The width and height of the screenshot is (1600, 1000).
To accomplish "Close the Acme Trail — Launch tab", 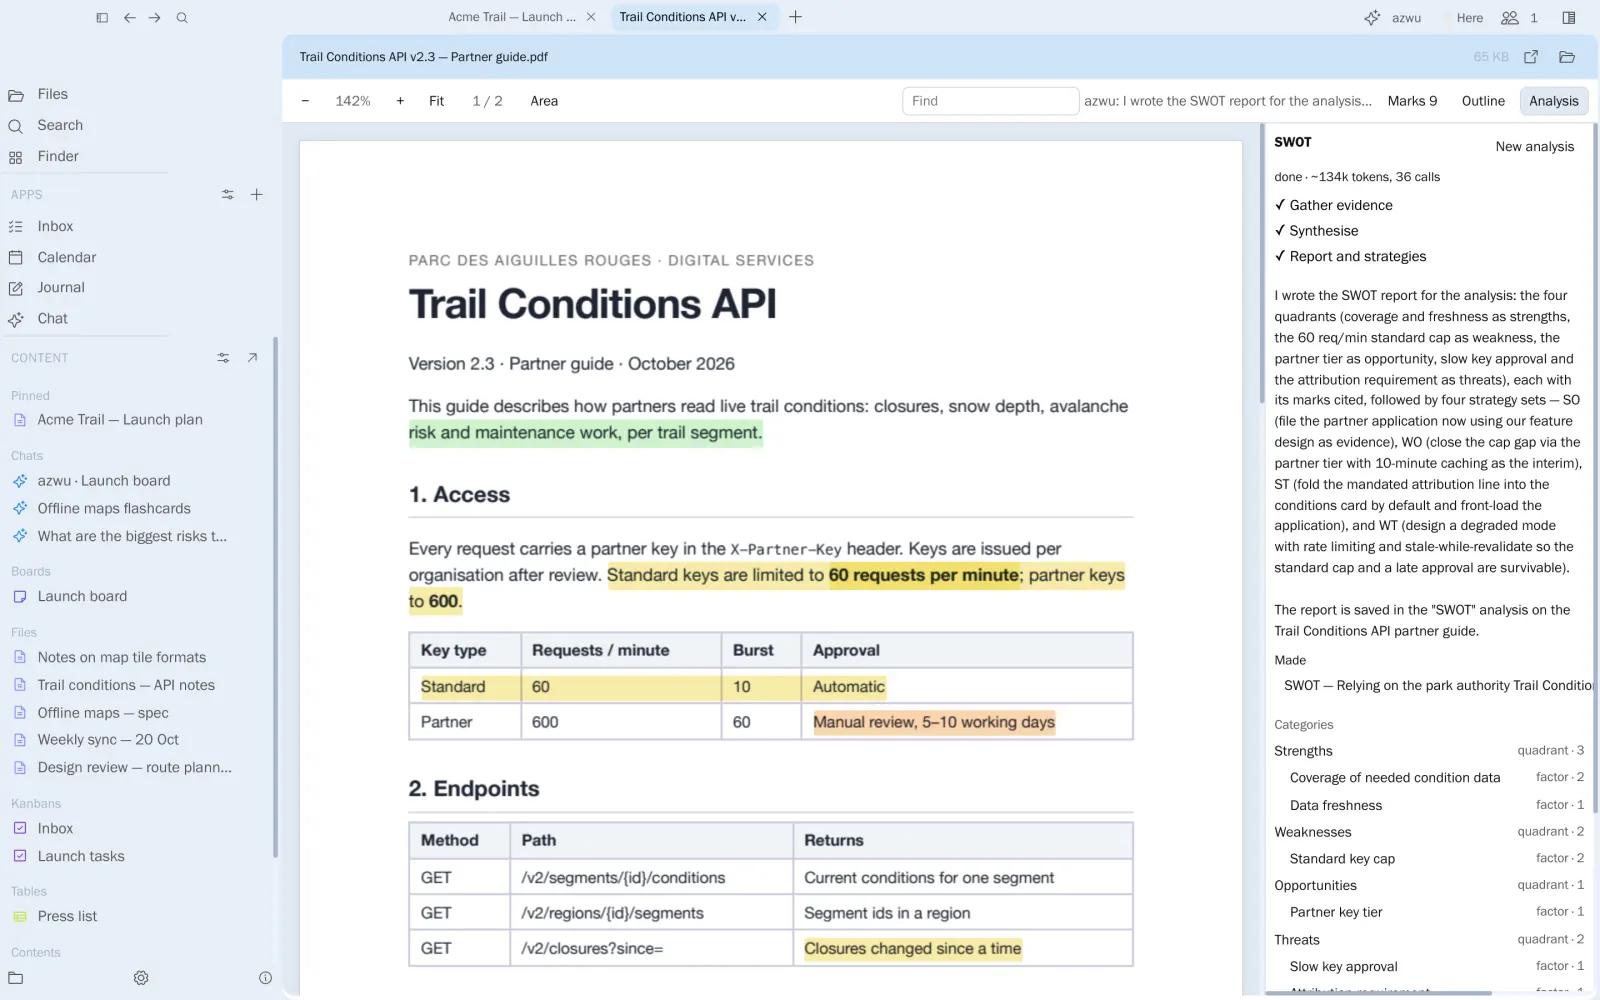I will (591, 17).
